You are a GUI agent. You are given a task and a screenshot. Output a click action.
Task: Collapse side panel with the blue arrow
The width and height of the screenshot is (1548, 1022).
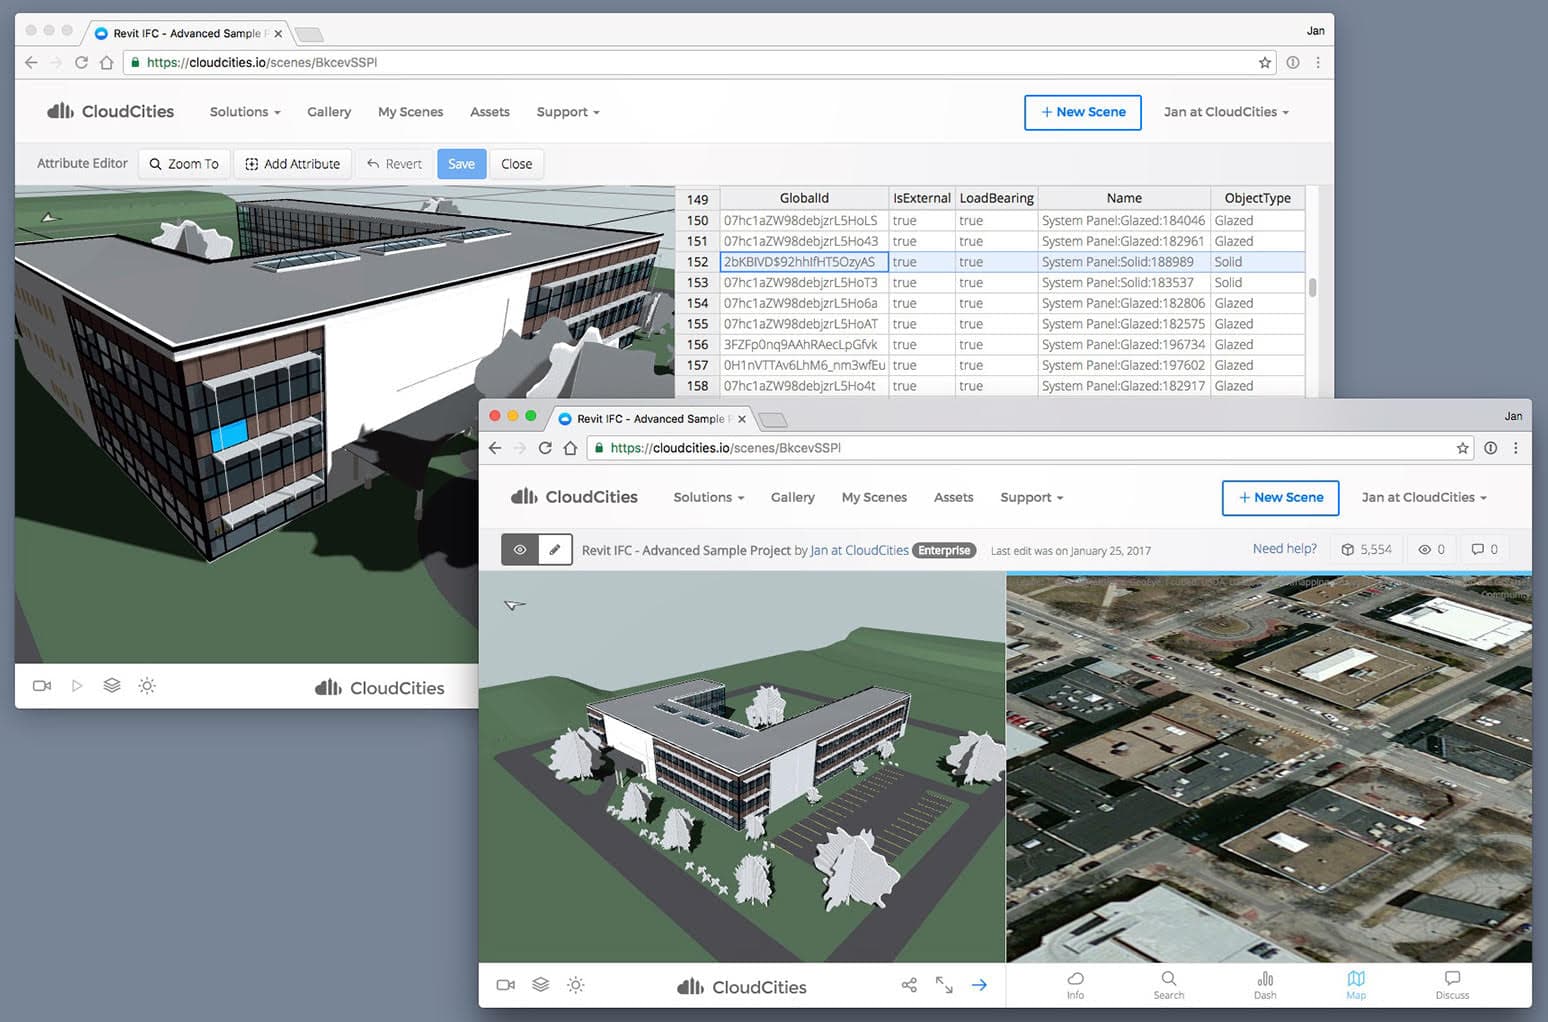click(979, 985)
